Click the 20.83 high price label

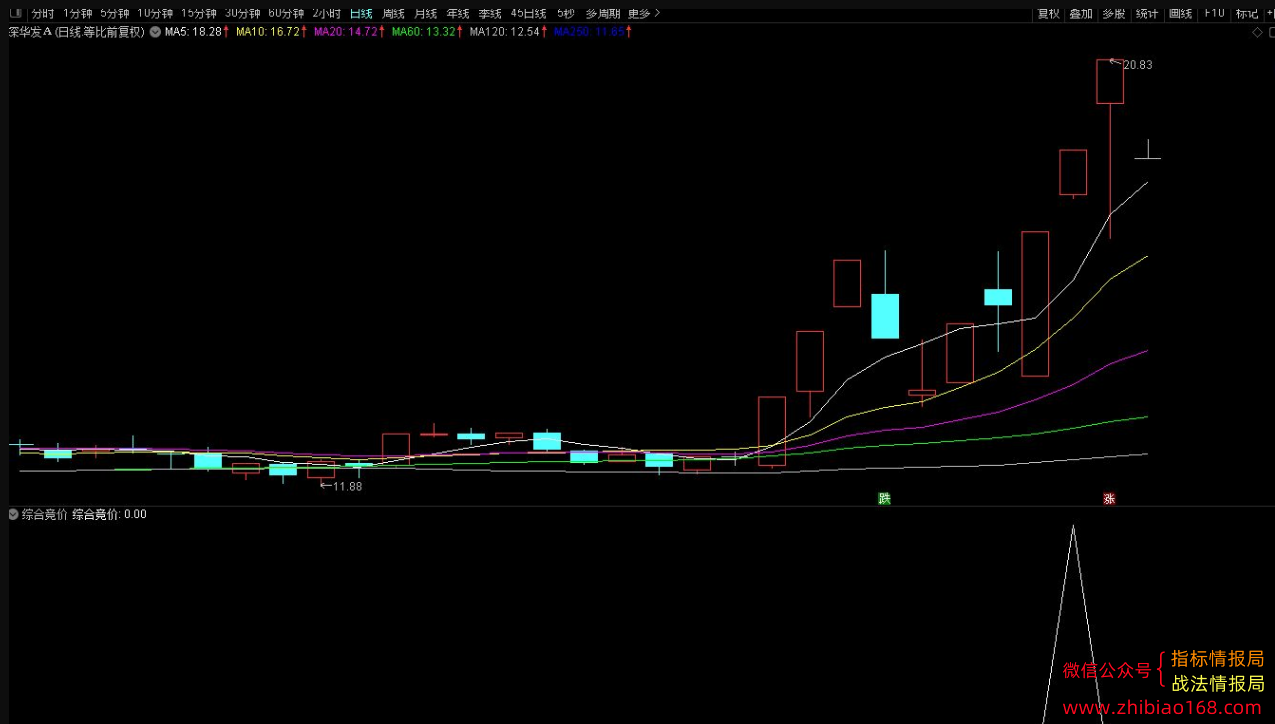click(x=1138, y=65)
